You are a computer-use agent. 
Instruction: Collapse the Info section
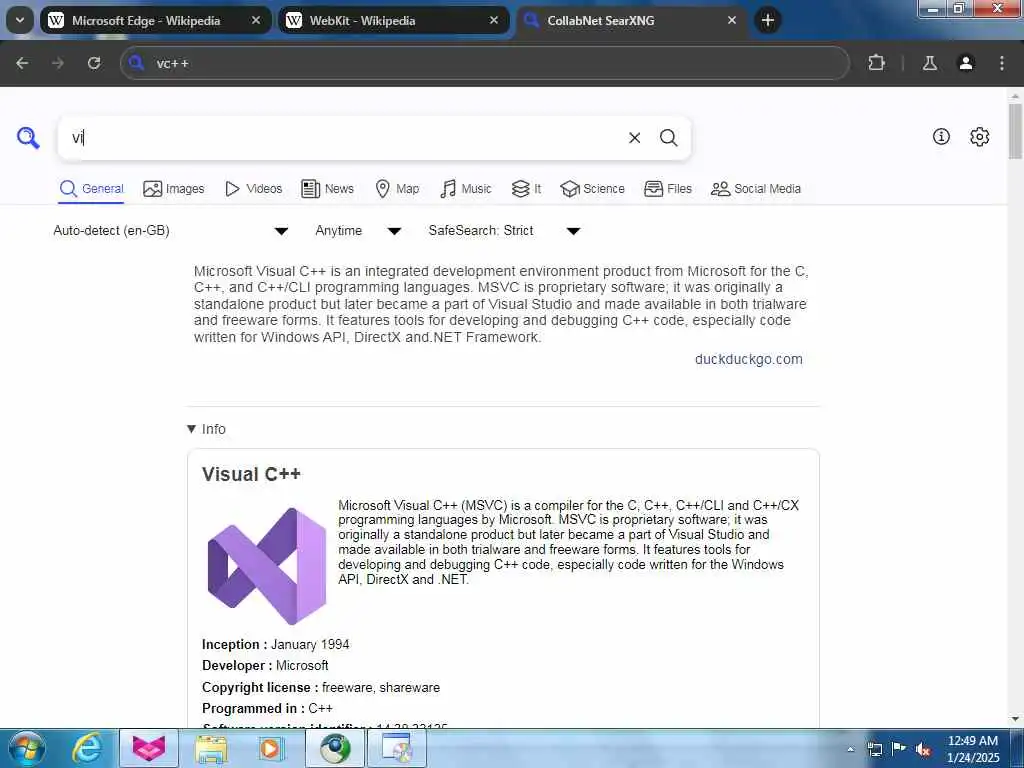pyautogui.click(x=206, y=429)
